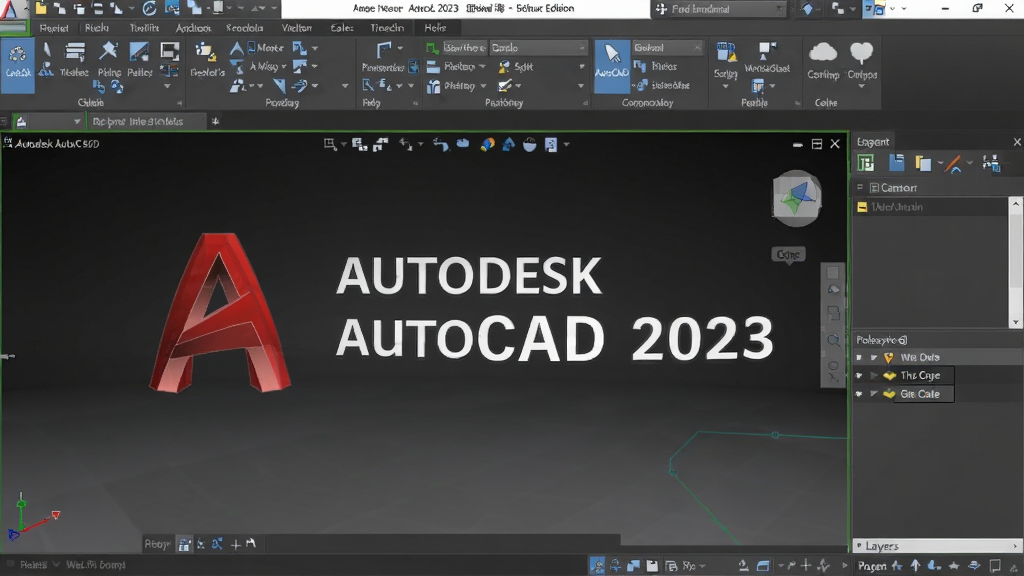This screenshot has height=576, width=1024.
Task: Select the tool above the 'Tisäee' label in the ribbon
Action: pyautogui.click(x=74, y=53)
